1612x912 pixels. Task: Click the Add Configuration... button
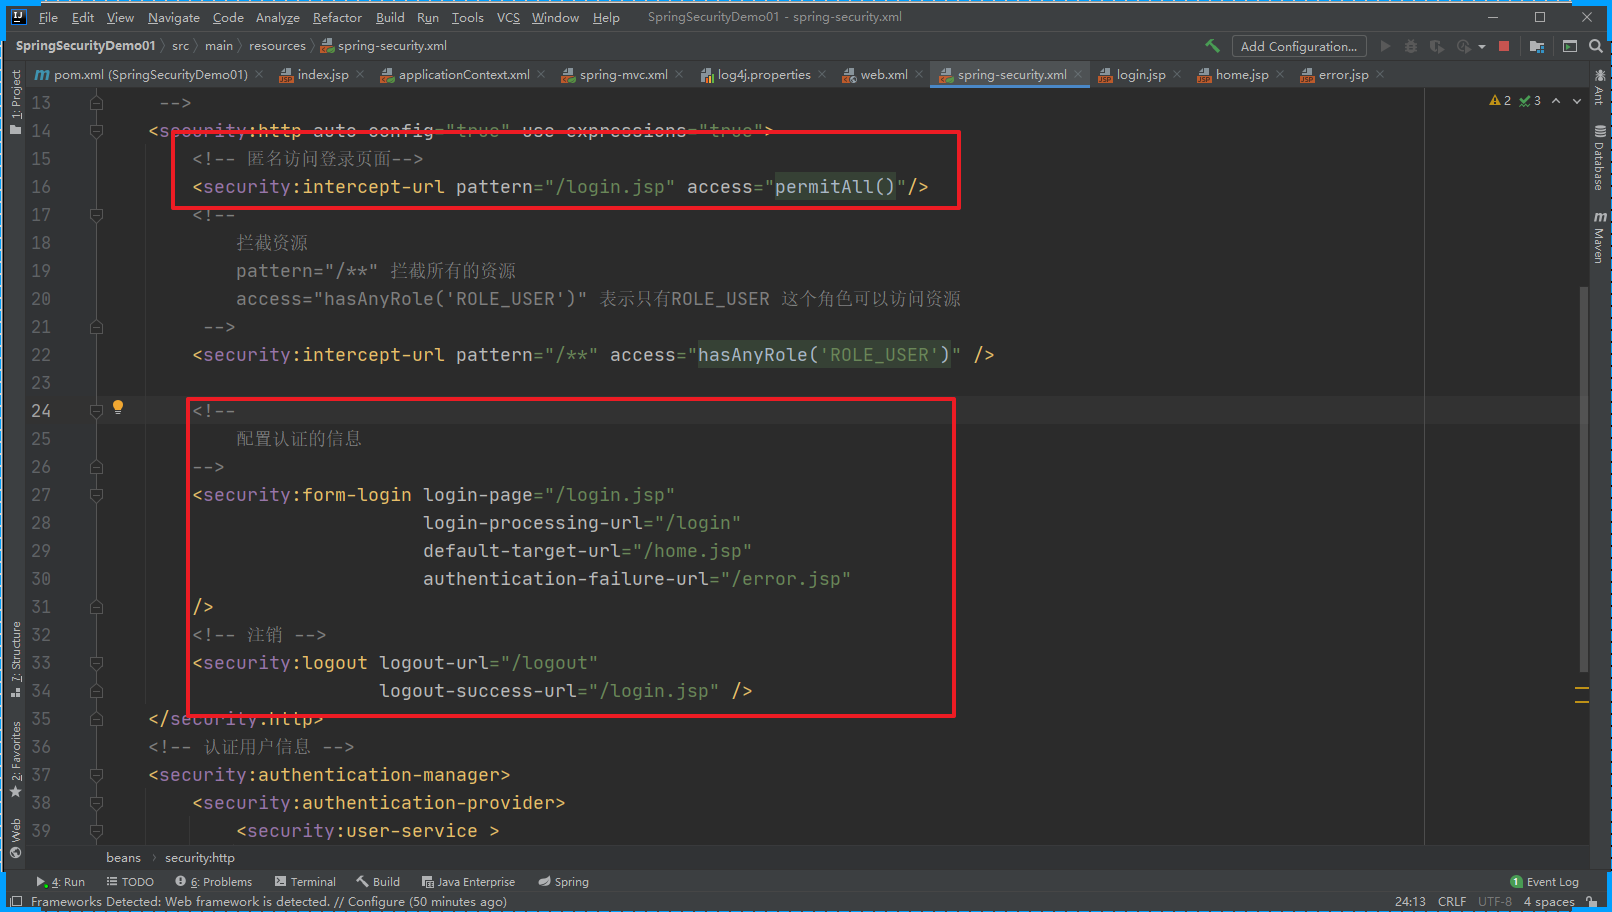(x=1299, y=46)
